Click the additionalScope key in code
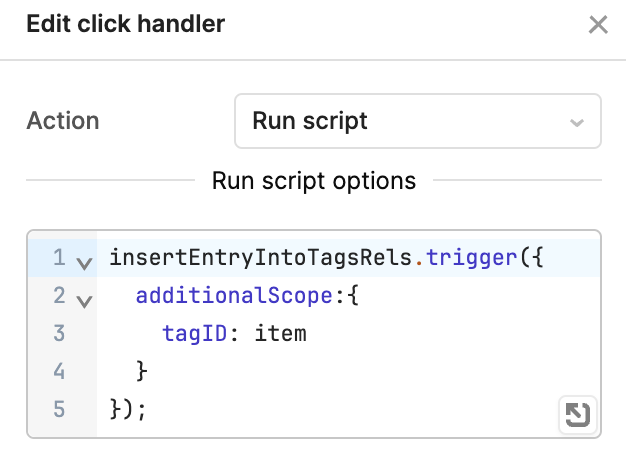The width and height of the screenshot is (626, 452). (x=234, y=296)
